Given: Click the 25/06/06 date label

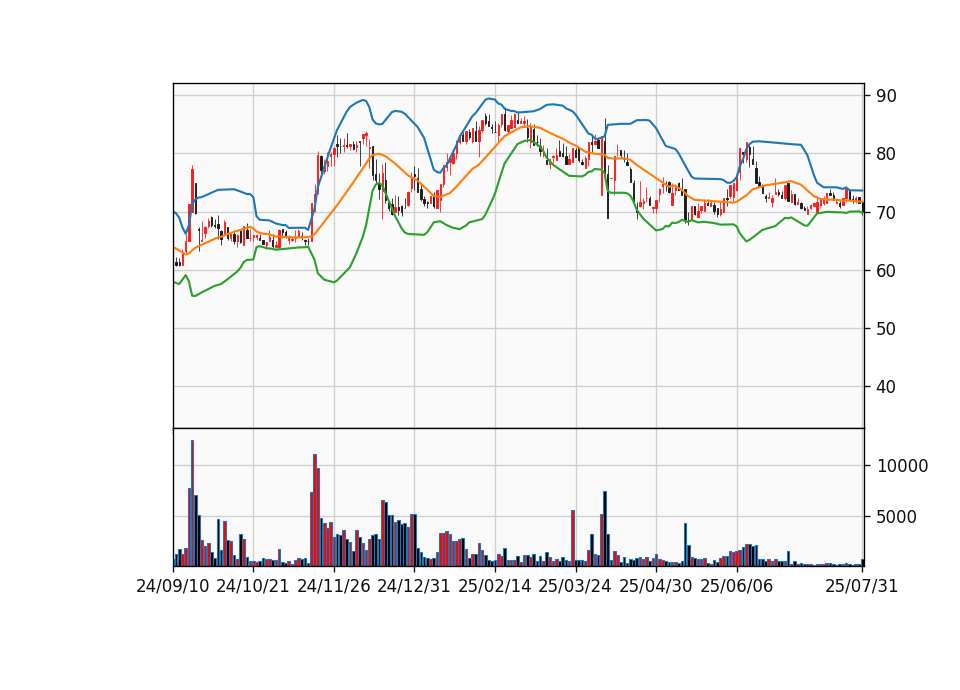Looking at the screenshot, I should tap(737, 586).
